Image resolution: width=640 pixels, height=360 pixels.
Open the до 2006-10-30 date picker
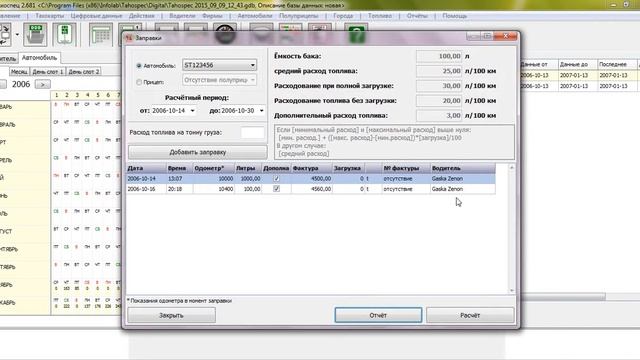click(261, 111)
